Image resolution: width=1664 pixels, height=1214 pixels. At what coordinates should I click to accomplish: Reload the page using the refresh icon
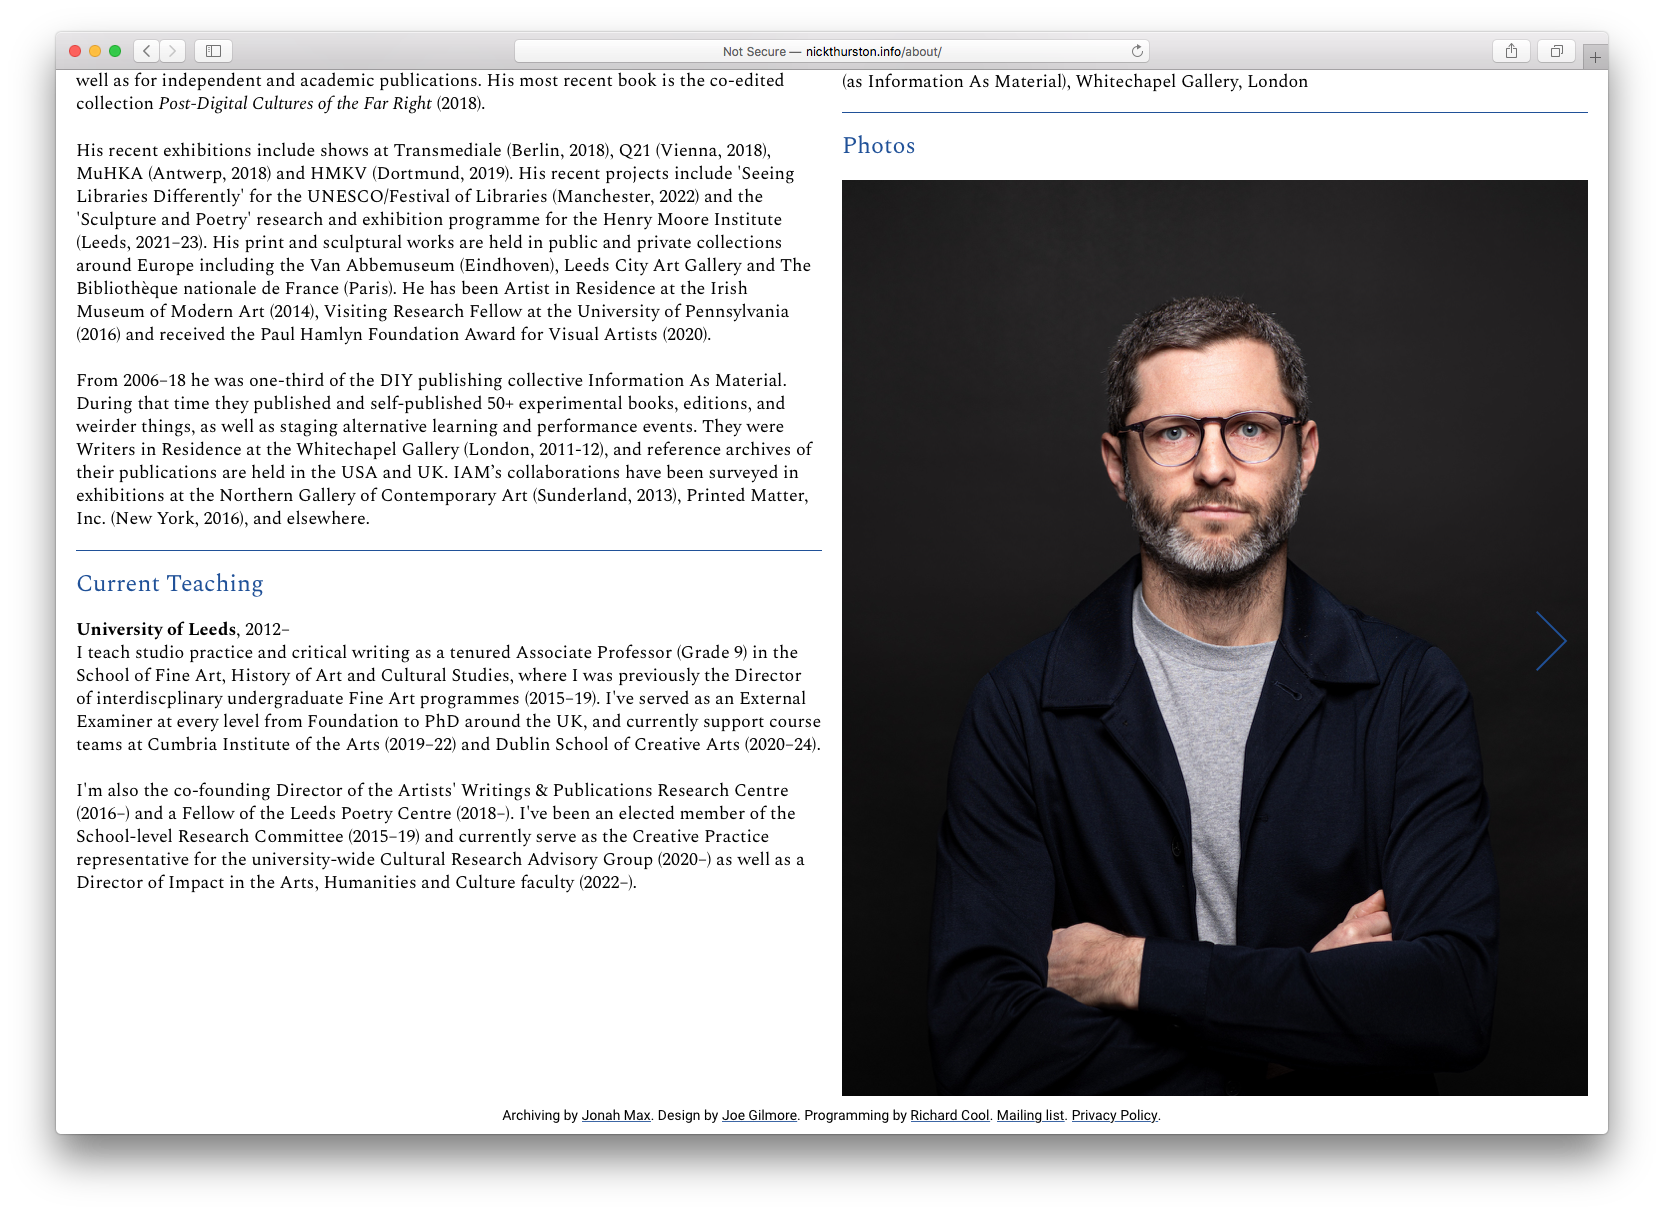(1137, 51)
